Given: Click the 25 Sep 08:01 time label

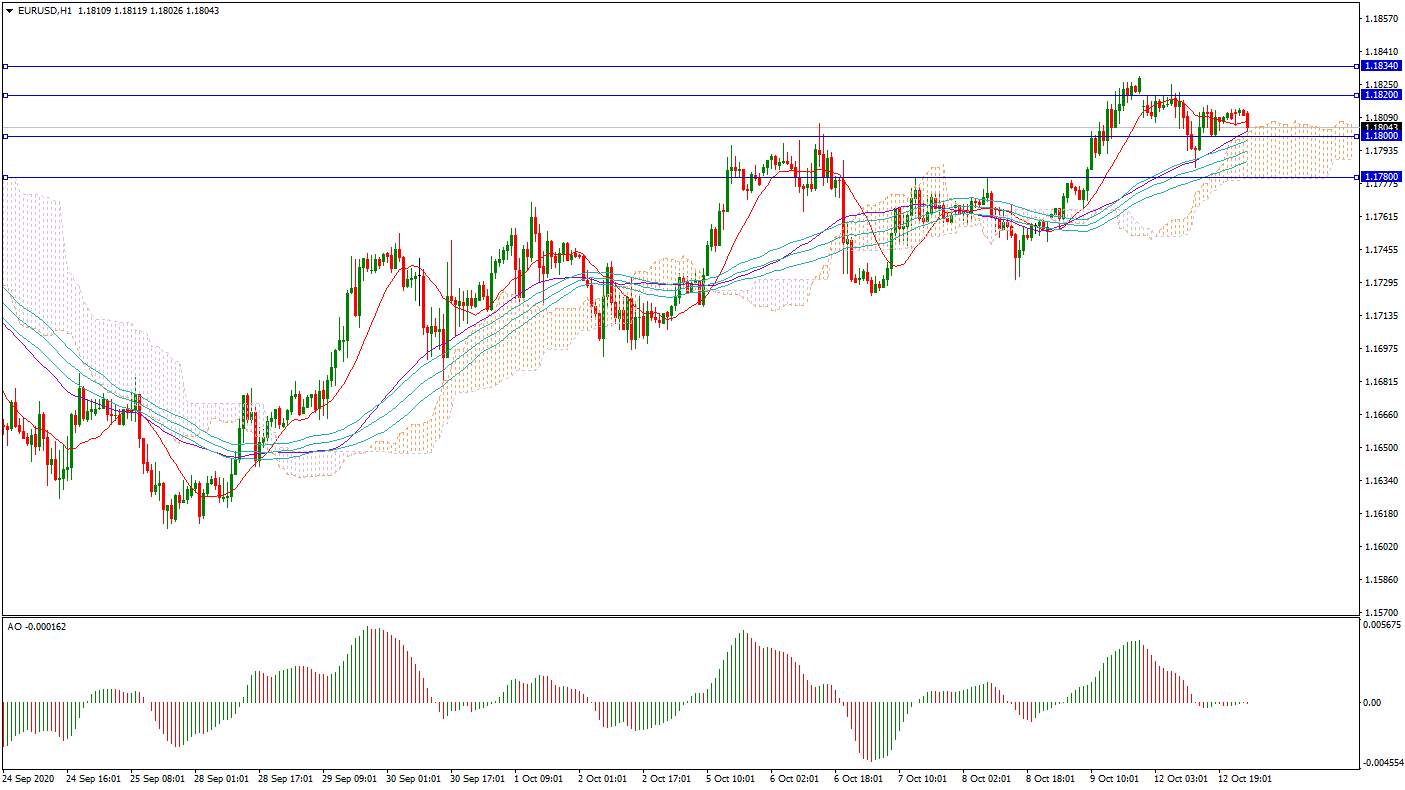Looking at the screenshot, I should point(158,778).
